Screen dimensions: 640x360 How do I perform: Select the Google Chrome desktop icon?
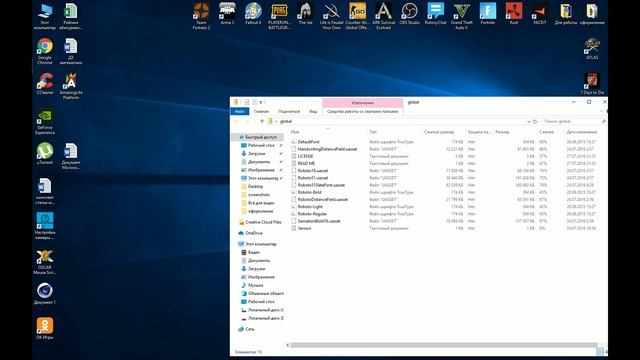[x=44, y=51]
